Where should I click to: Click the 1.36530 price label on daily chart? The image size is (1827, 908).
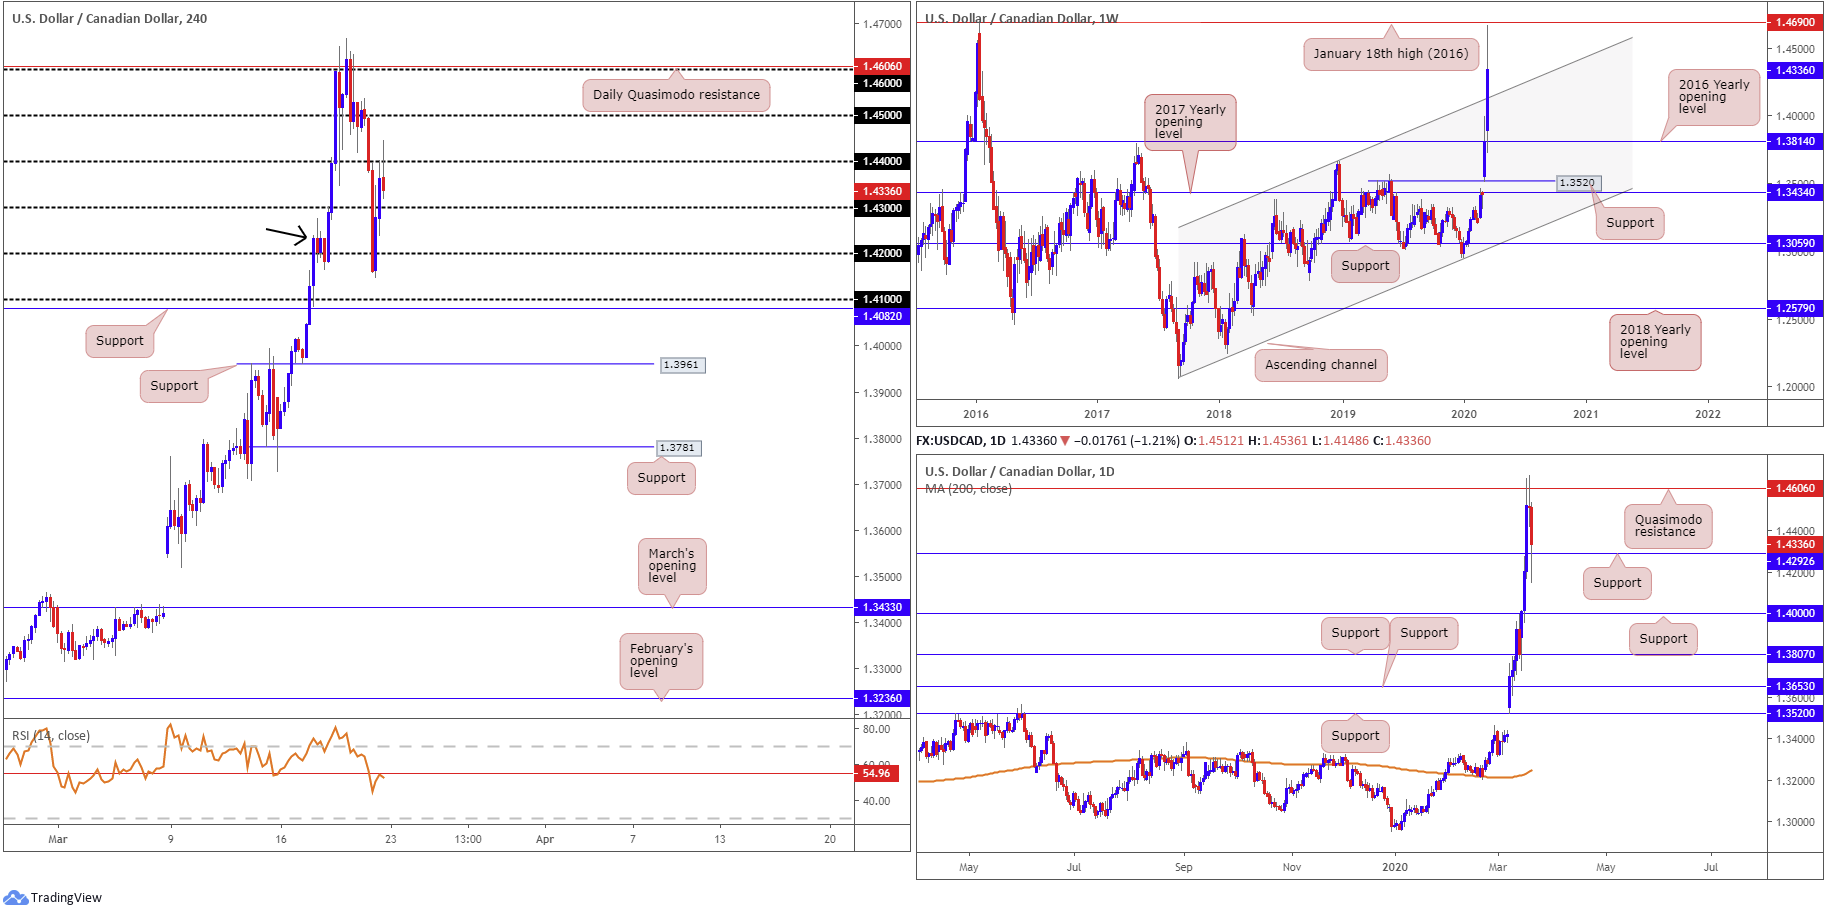(1795, 686)
